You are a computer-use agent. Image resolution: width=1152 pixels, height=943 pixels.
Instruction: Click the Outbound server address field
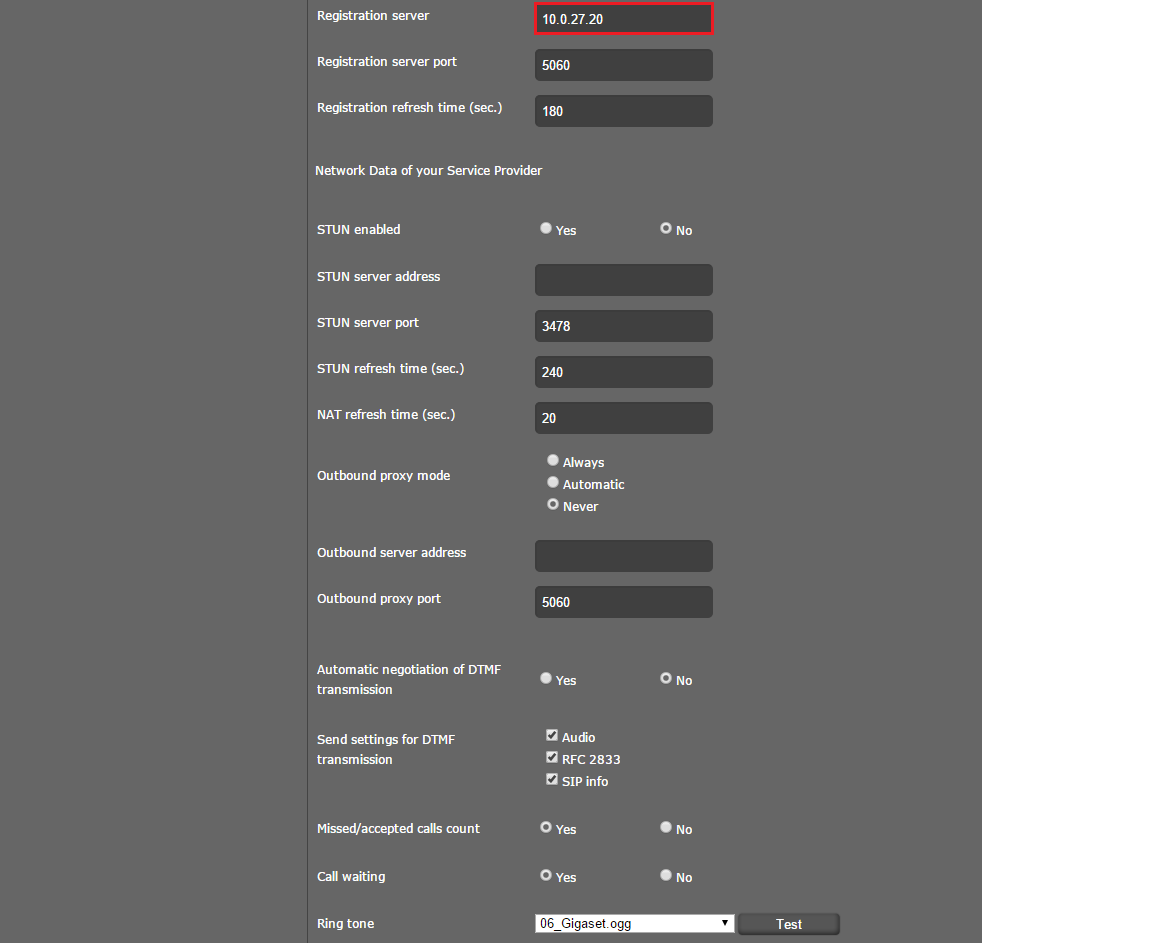pos(623,556)
